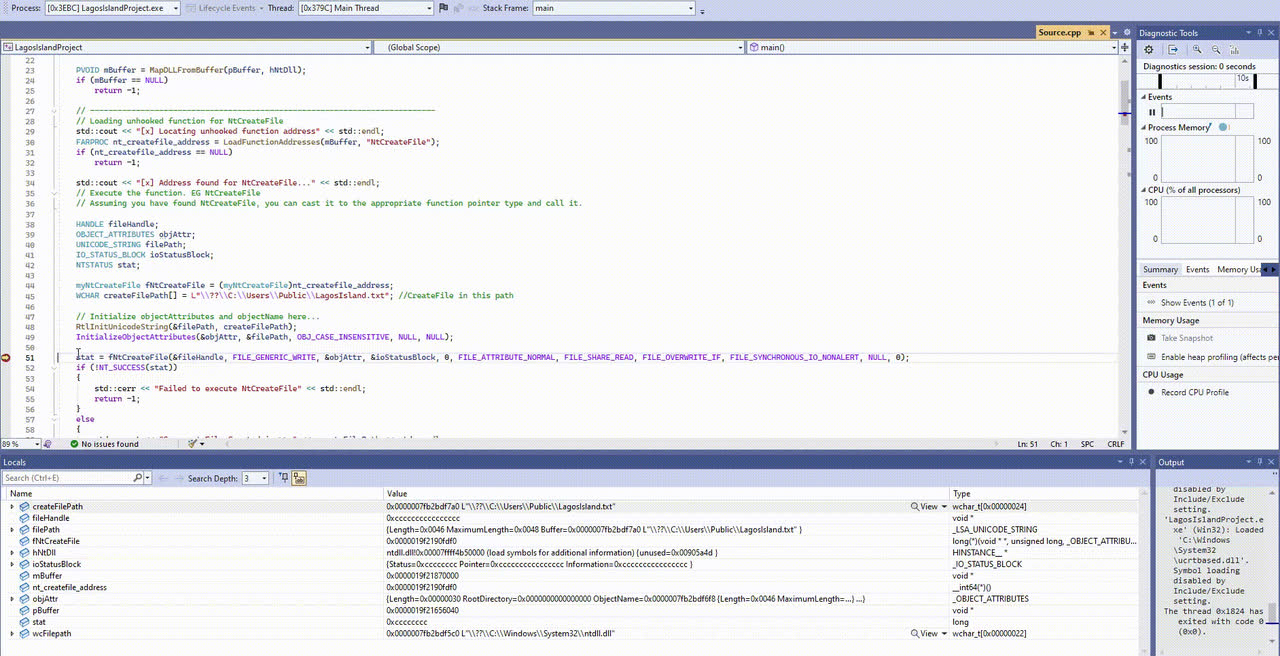Click Show Events (1 of 1) link
Screen dimensions: 1280x656
[x=1197, y=302]
